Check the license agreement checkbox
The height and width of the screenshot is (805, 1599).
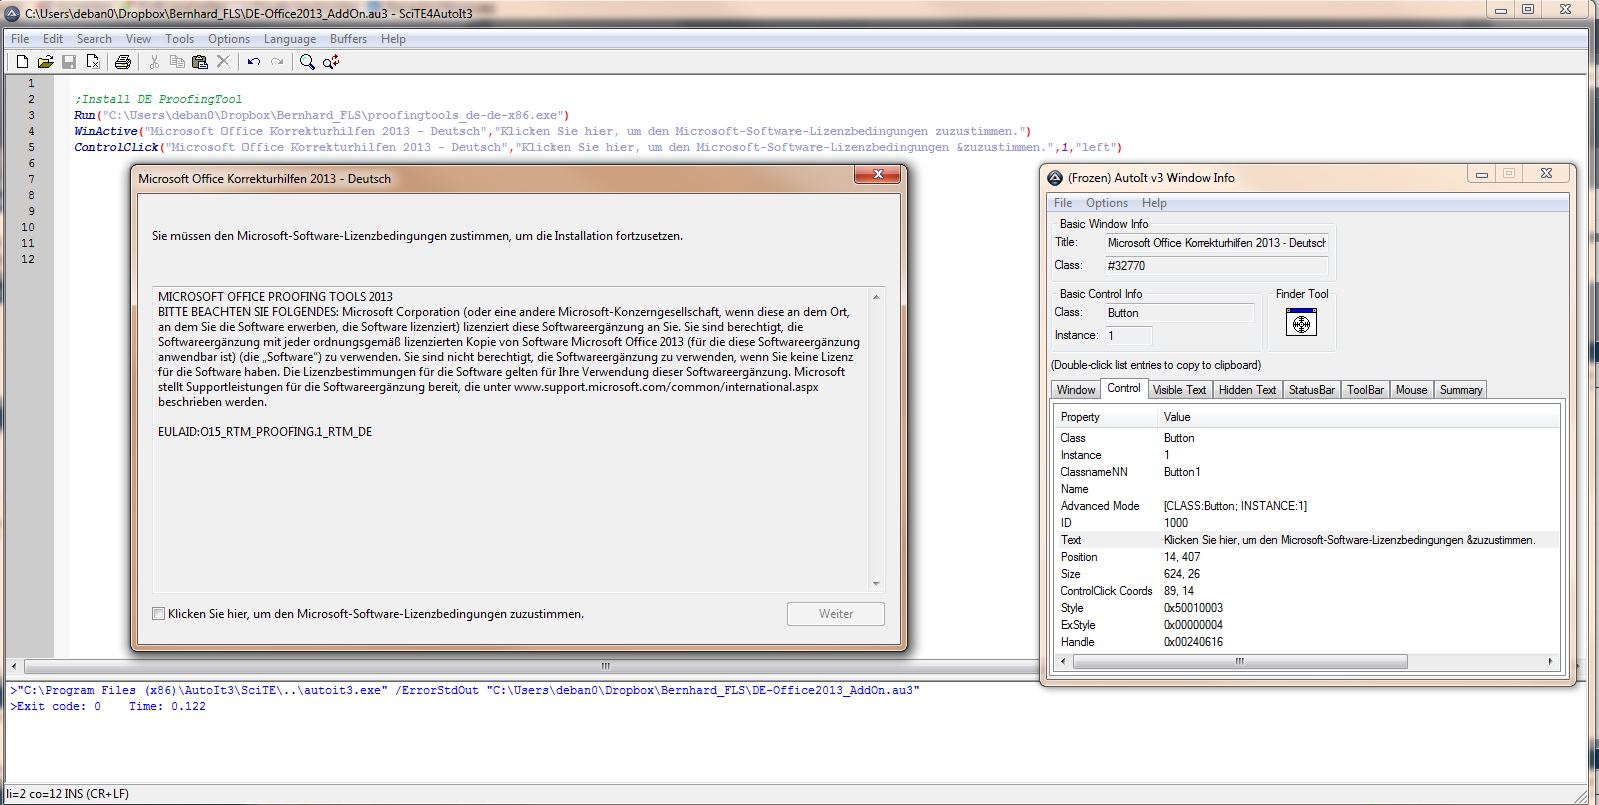[158, 614]
